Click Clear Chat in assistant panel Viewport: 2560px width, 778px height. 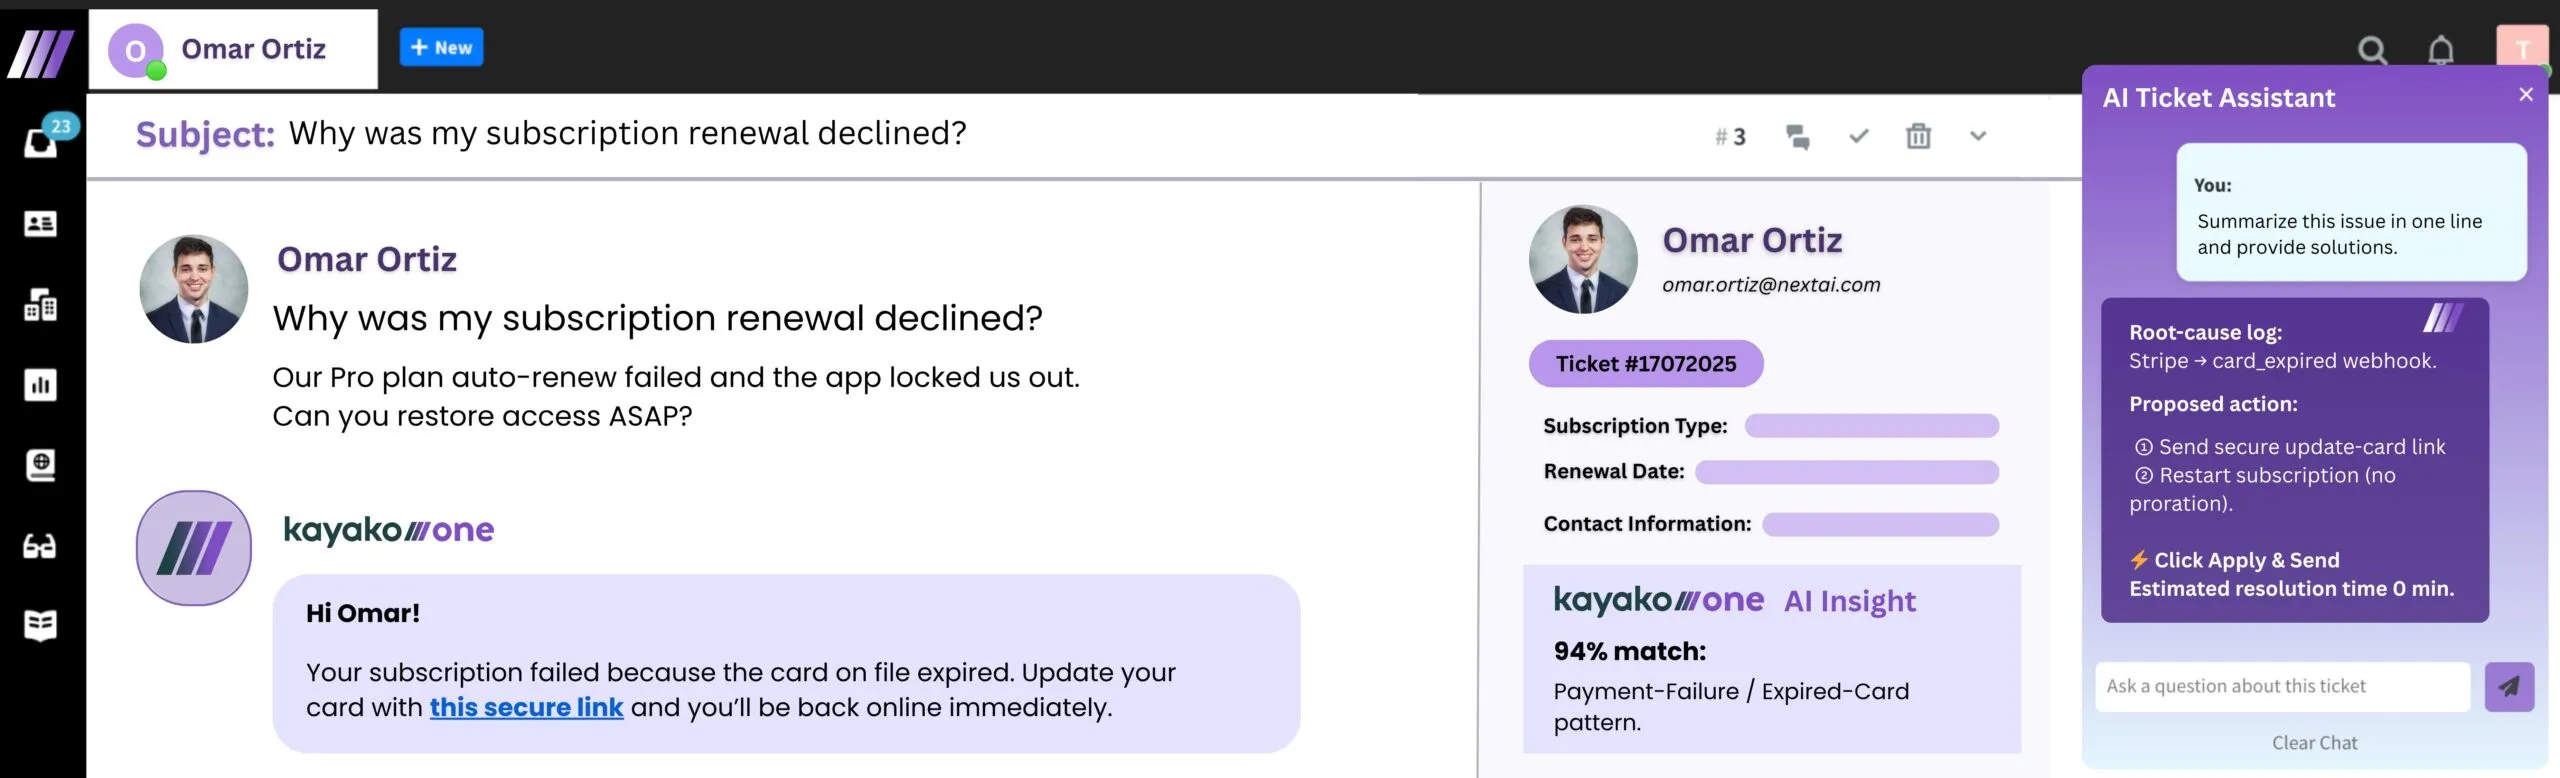coord(2314,743)
